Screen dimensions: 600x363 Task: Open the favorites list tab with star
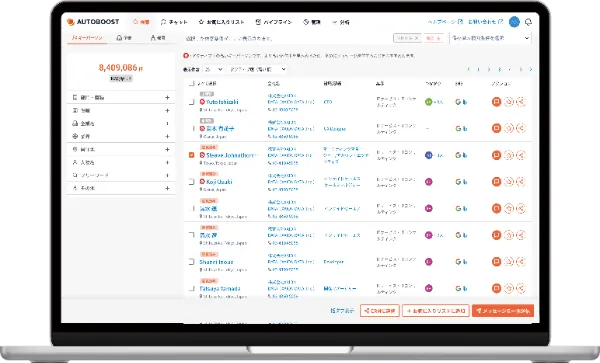[221, 22]
